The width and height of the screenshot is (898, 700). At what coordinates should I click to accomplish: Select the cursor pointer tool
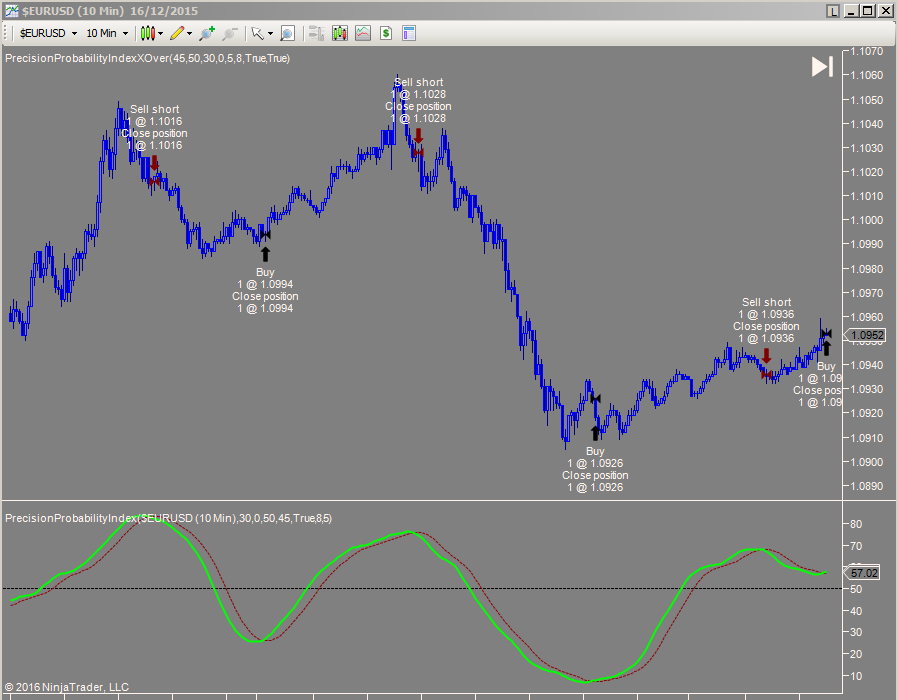(x=259, y=33)
